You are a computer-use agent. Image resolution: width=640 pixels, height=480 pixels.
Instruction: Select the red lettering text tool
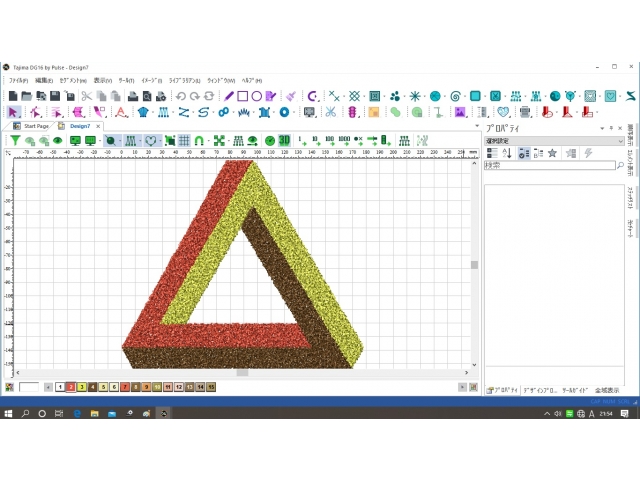pyautogui.click(x=121, y=112)
